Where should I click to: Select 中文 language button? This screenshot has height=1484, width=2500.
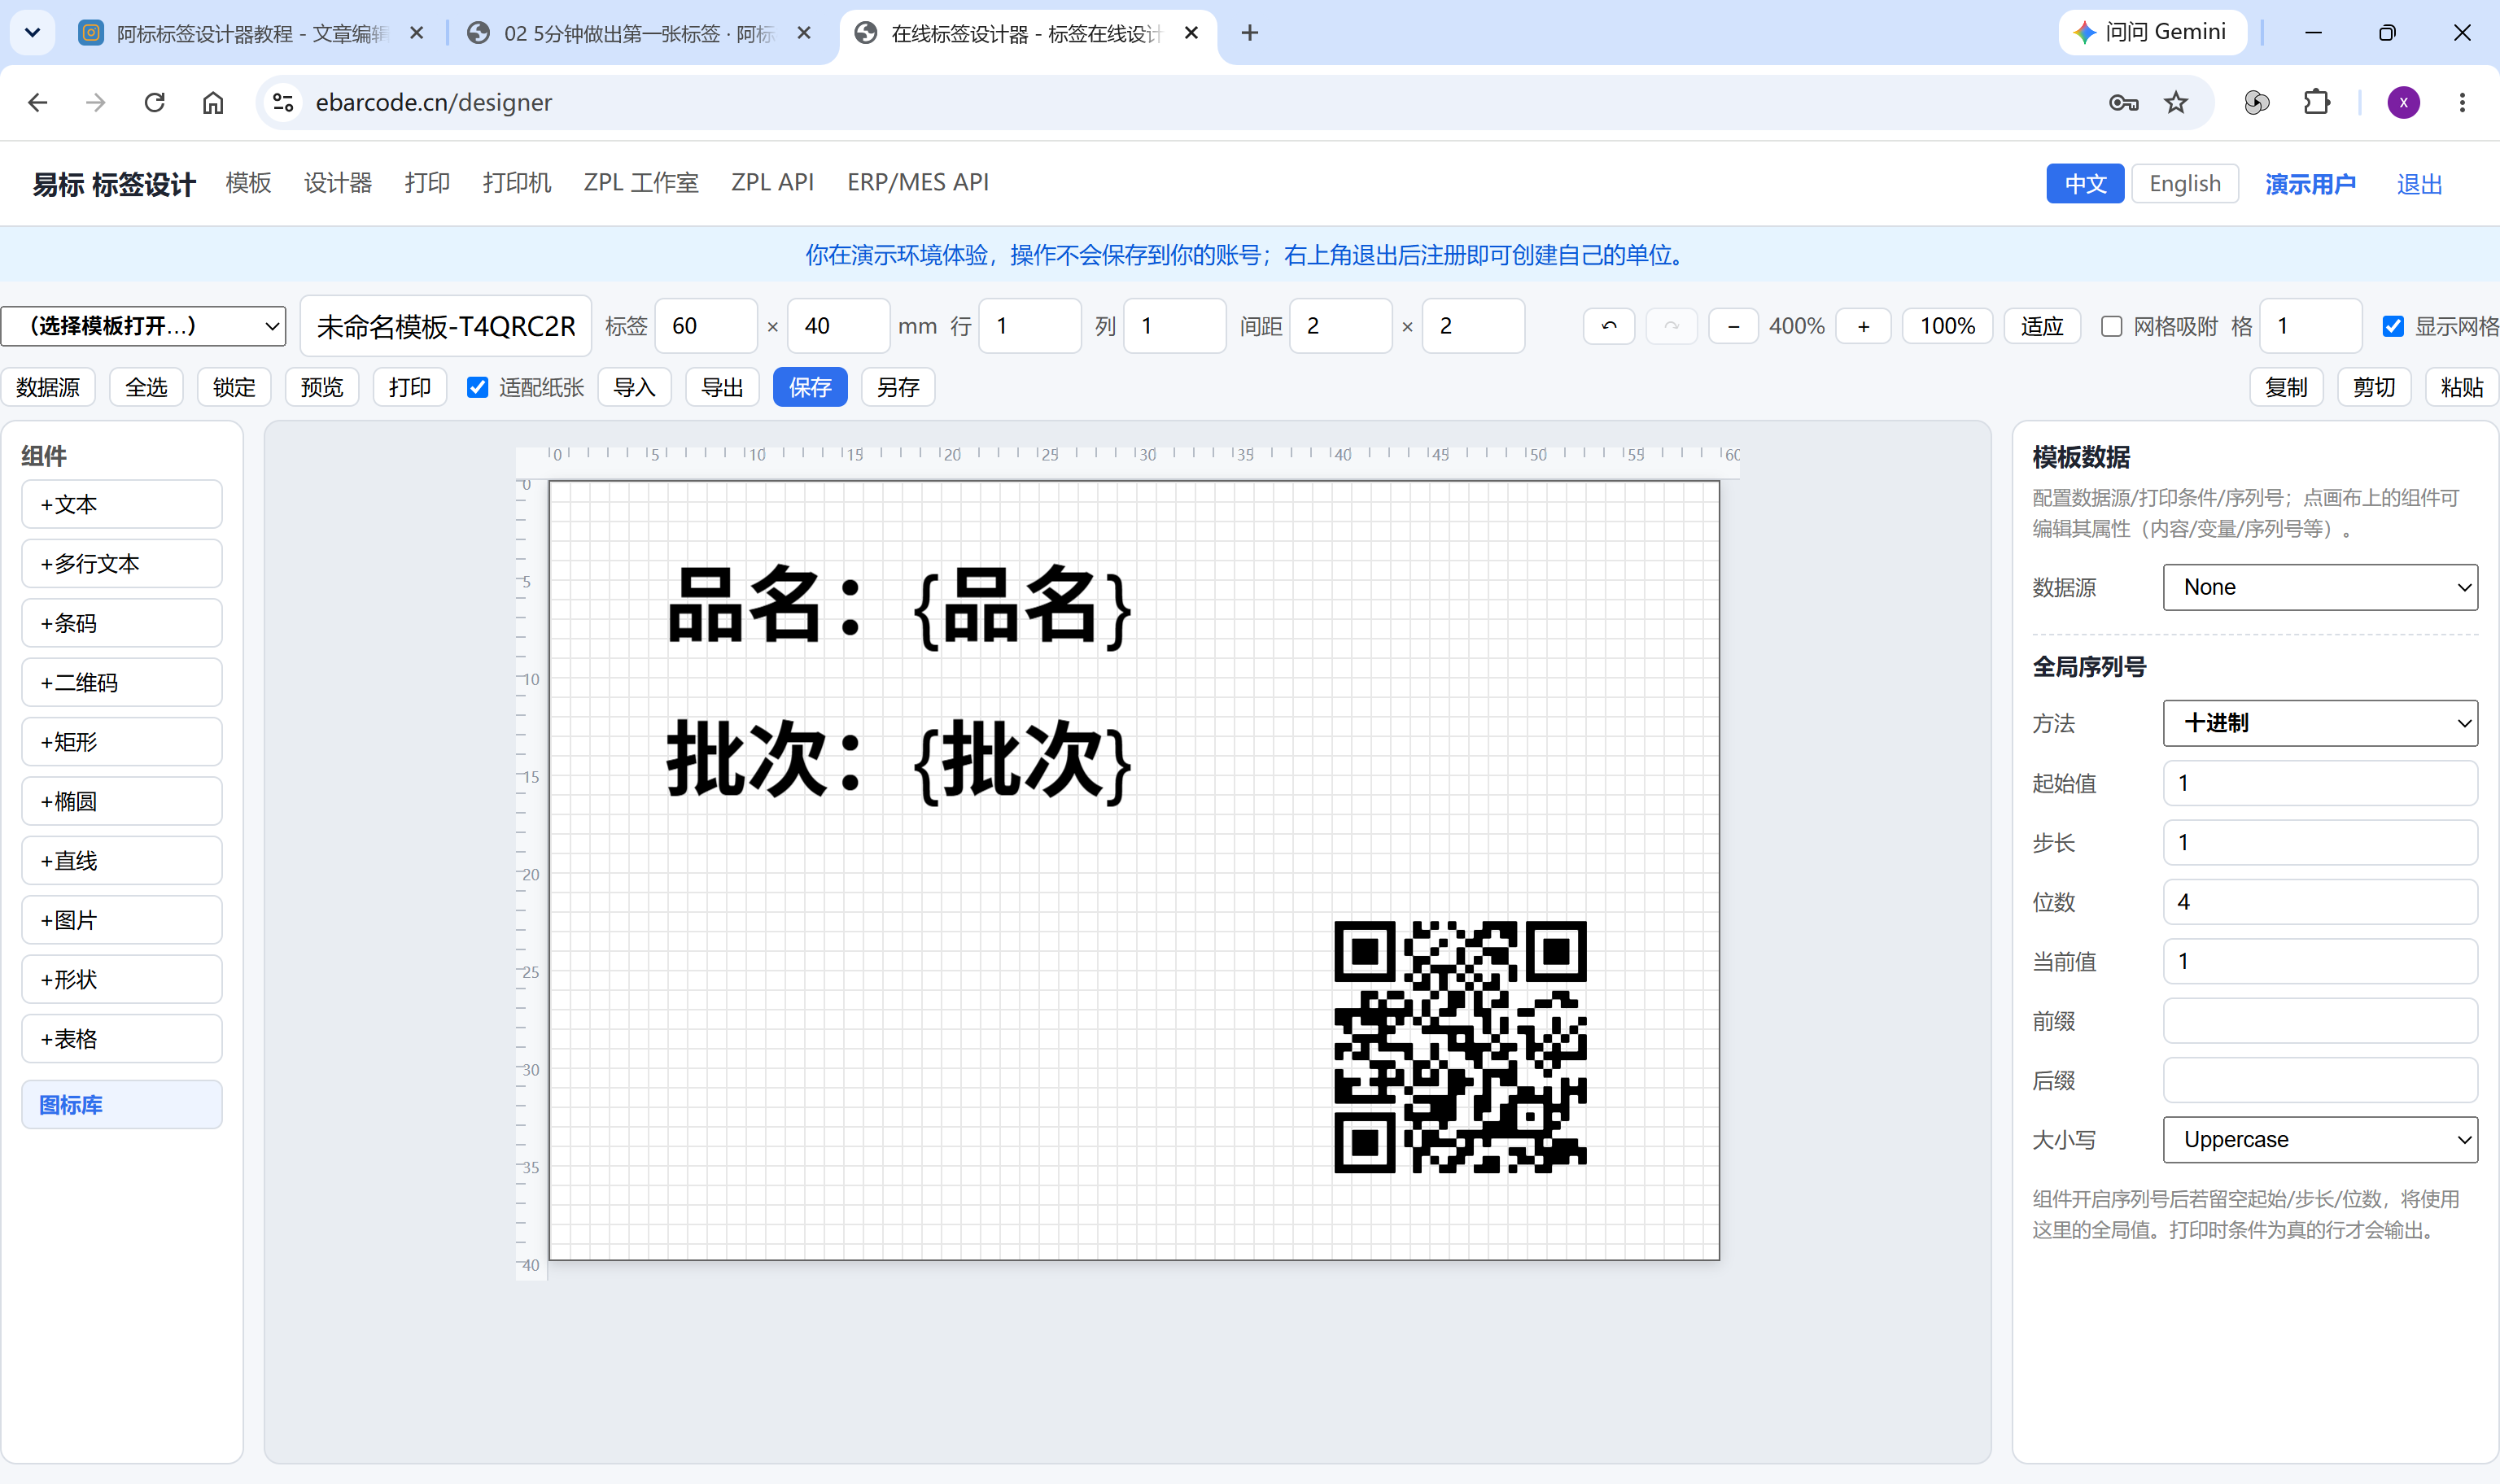2085,184
